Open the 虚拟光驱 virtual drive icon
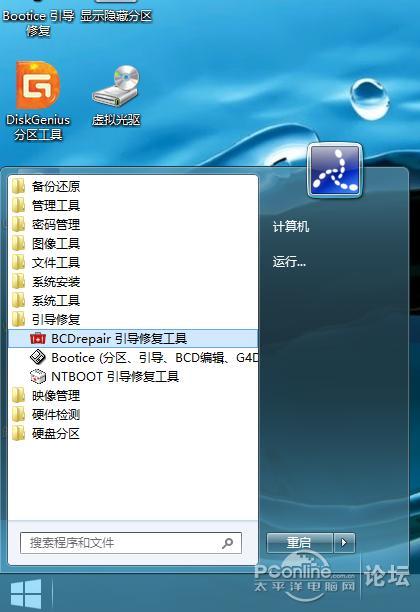420x612 pixels. [x=116, y=95]
